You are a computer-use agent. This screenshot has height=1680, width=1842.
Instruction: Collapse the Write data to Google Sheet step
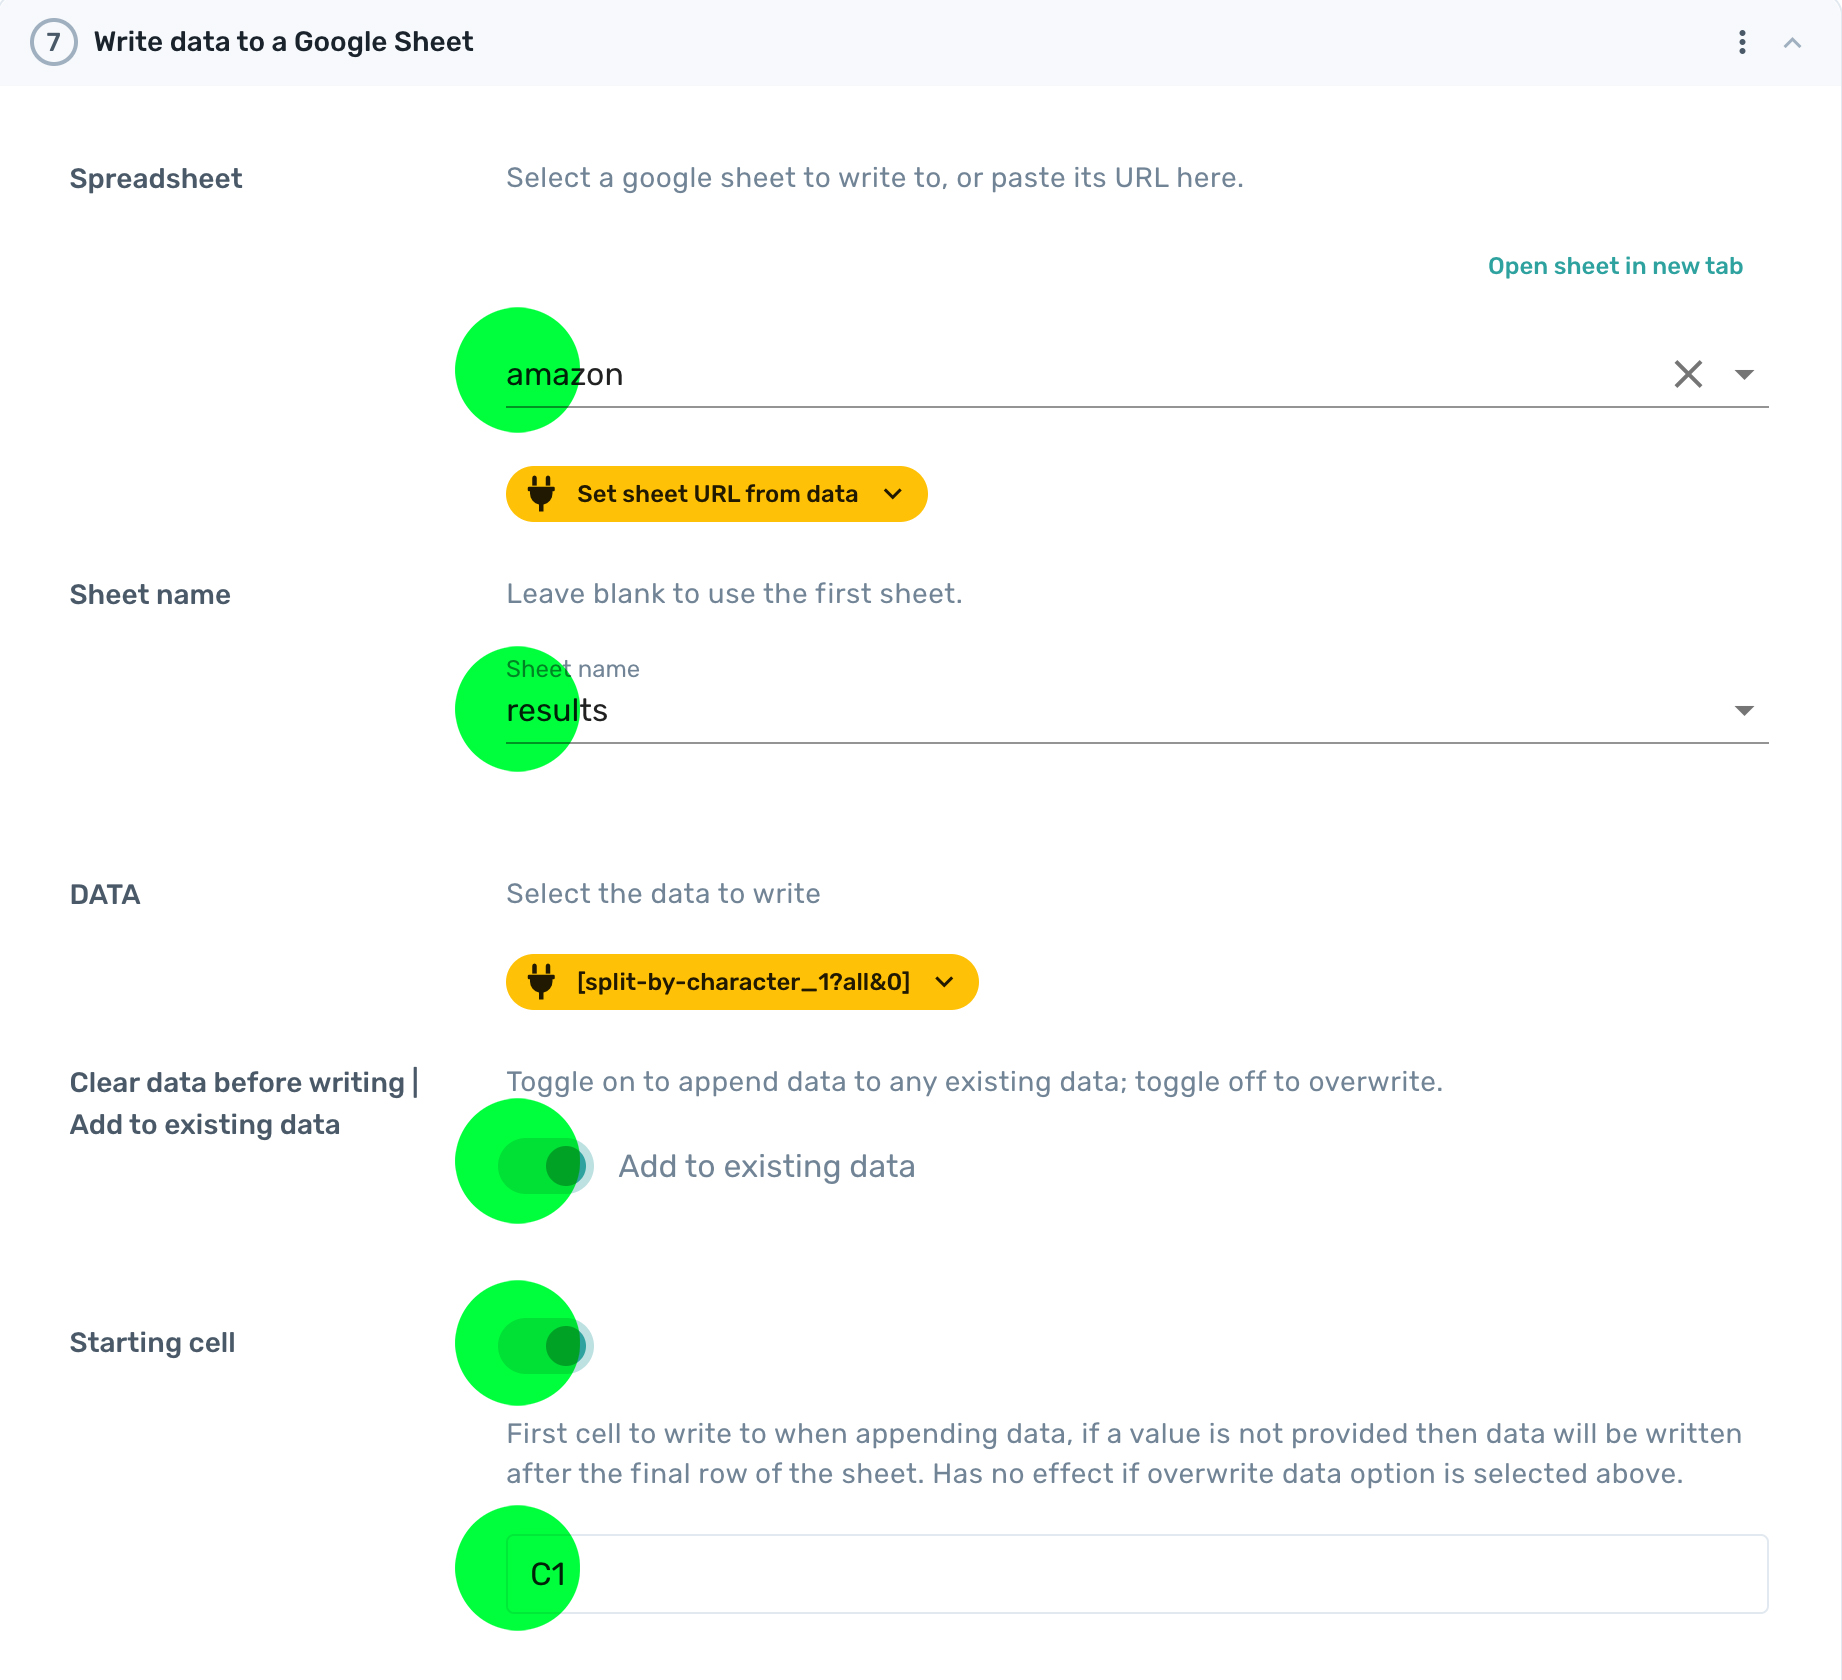[x=1792, y=42]
